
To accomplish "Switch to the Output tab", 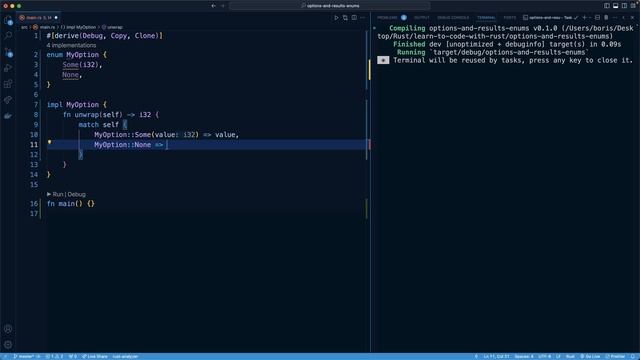I will (x=422, y=18).
